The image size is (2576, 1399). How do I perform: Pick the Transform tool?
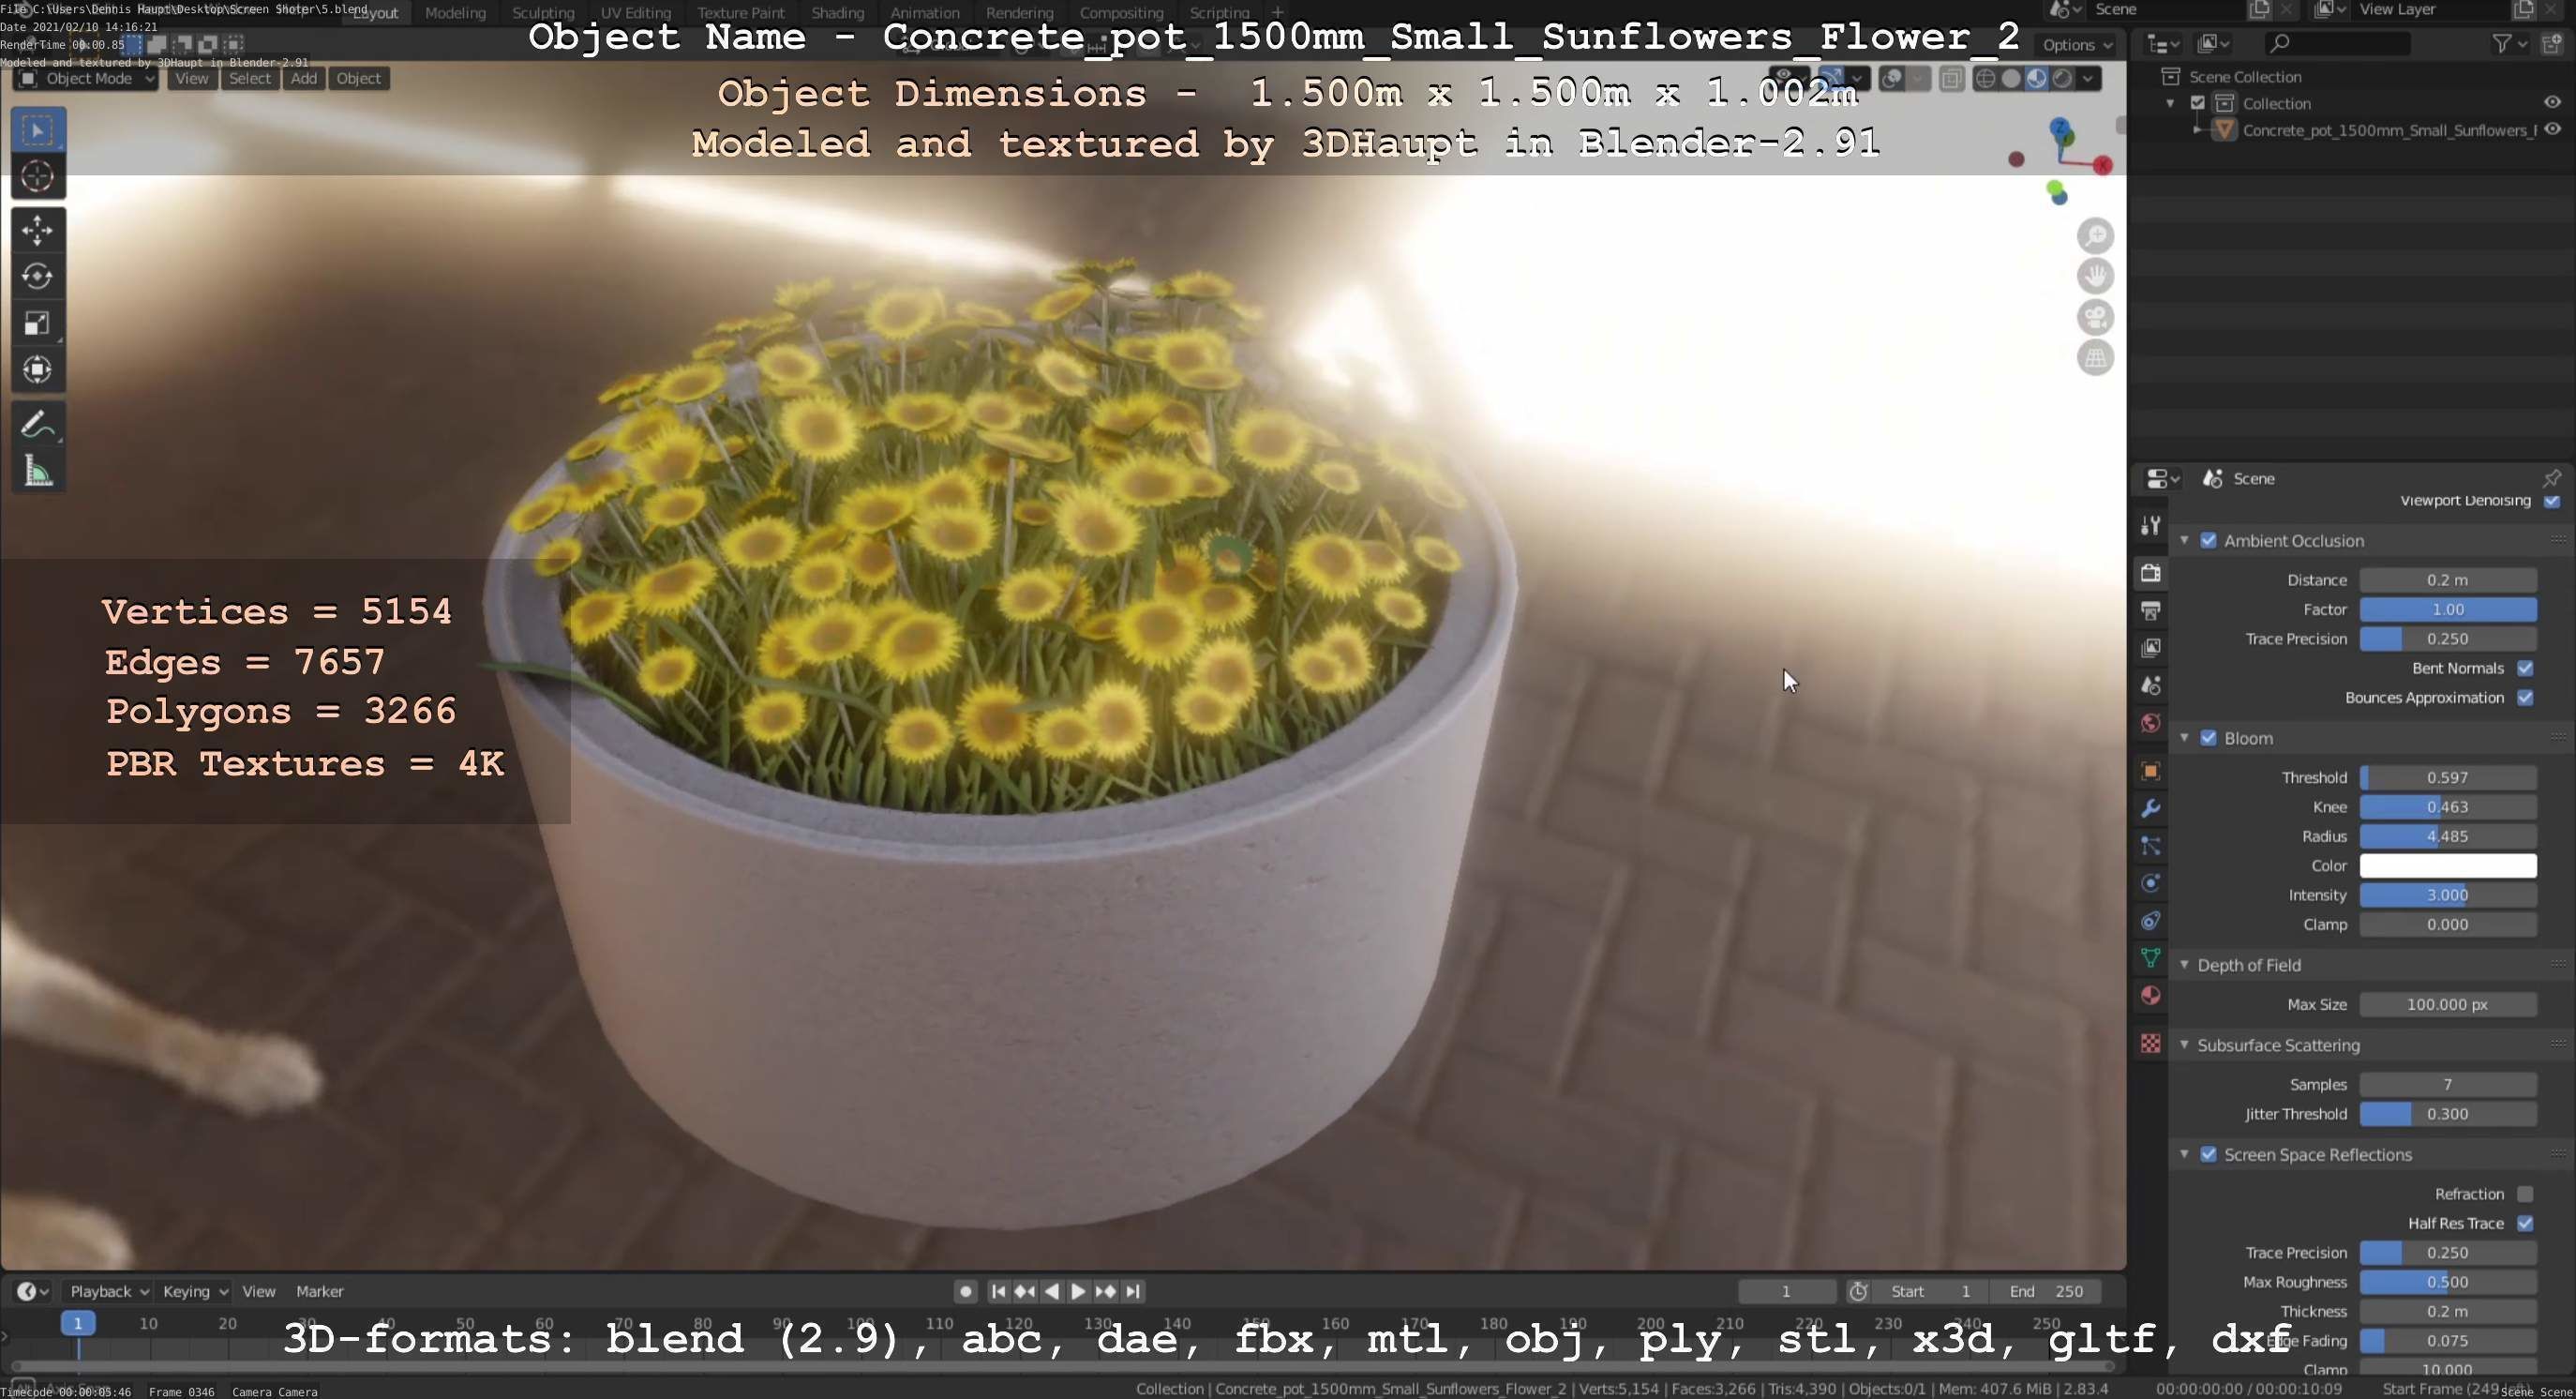pyautogui.click(x=37, y=369)
